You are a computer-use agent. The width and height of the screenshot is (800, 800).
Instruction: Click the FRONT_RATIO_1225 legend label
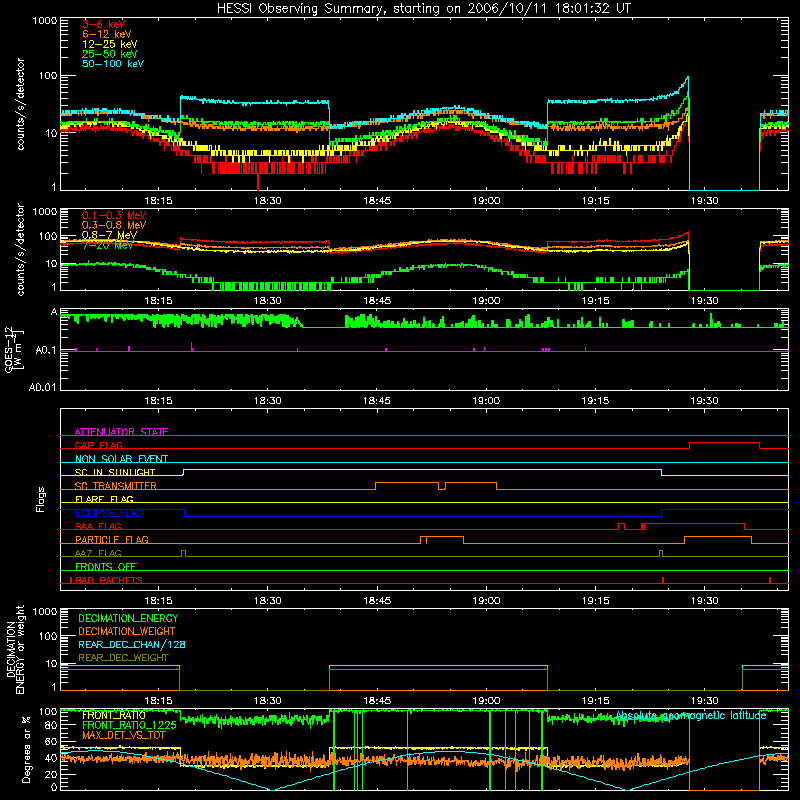click(x=129, y=725)
